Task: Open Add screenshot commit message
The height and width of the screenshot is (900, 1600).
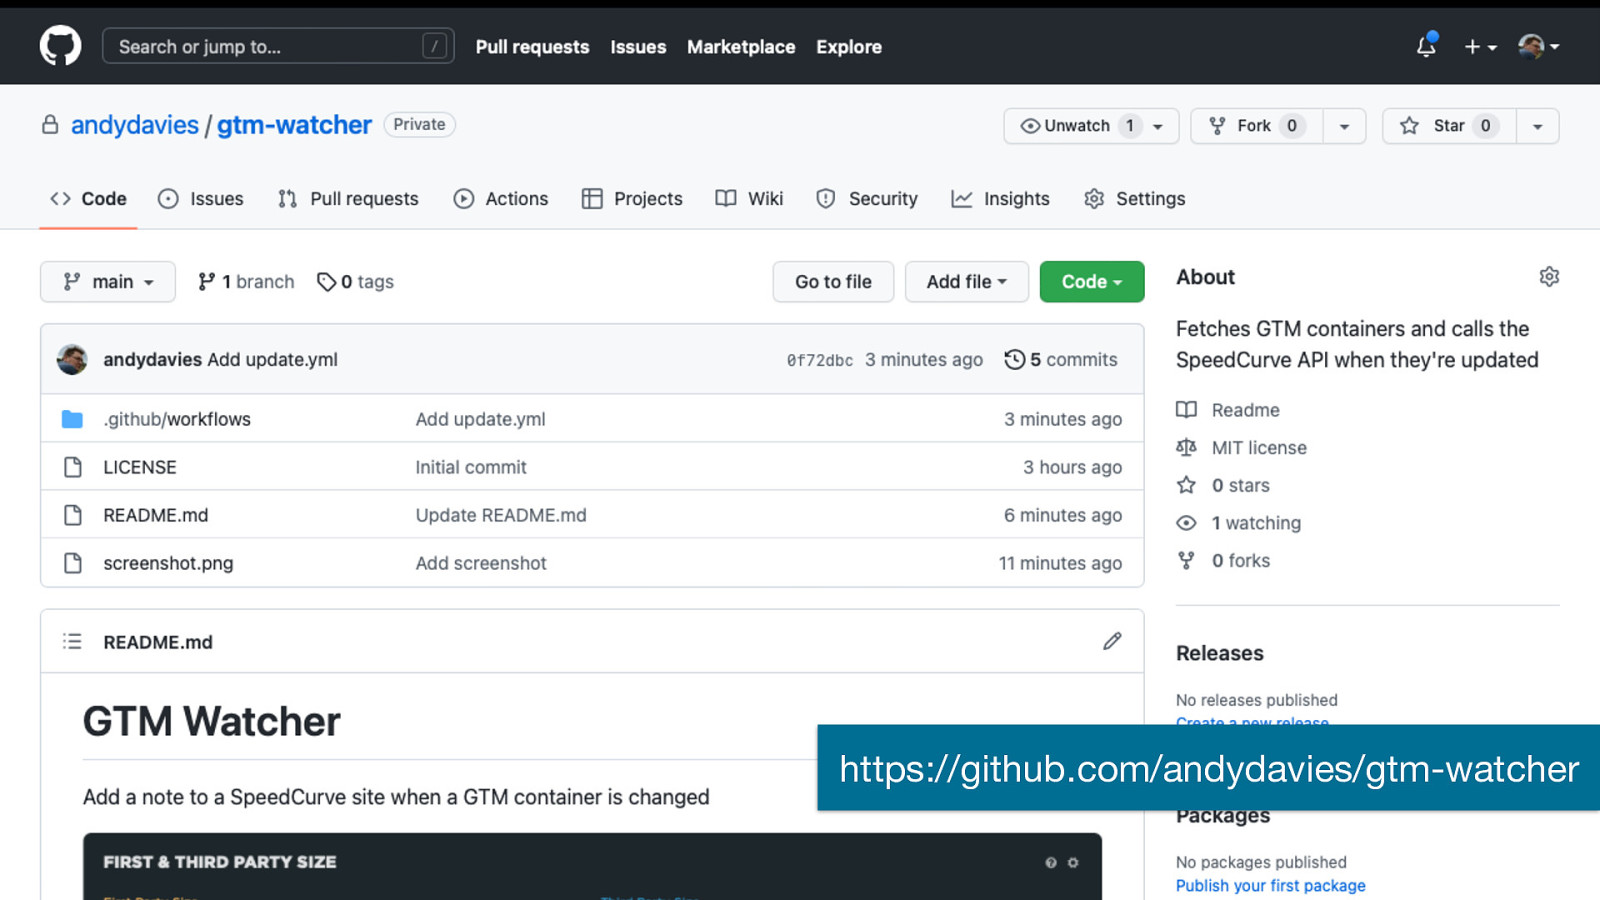Action: click(x=481, y=563)
